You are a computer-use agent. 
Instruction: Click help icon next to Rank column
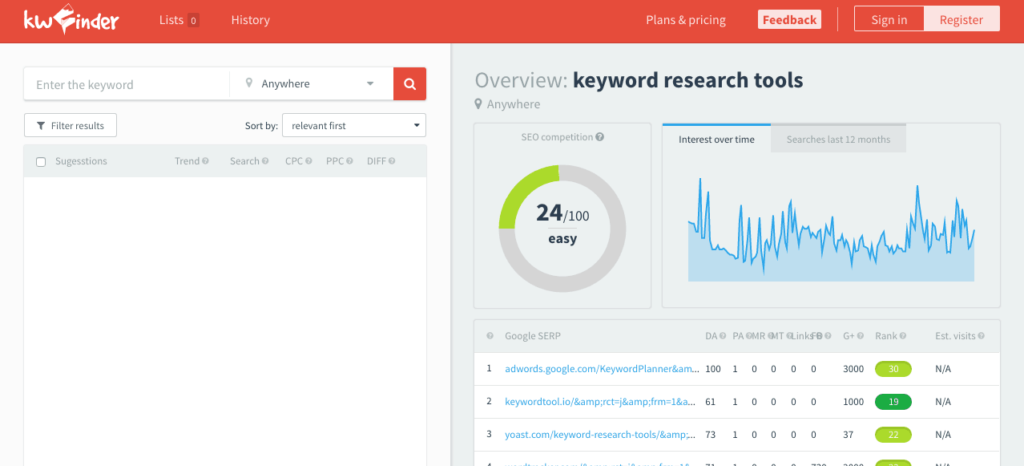pos(903,336)
